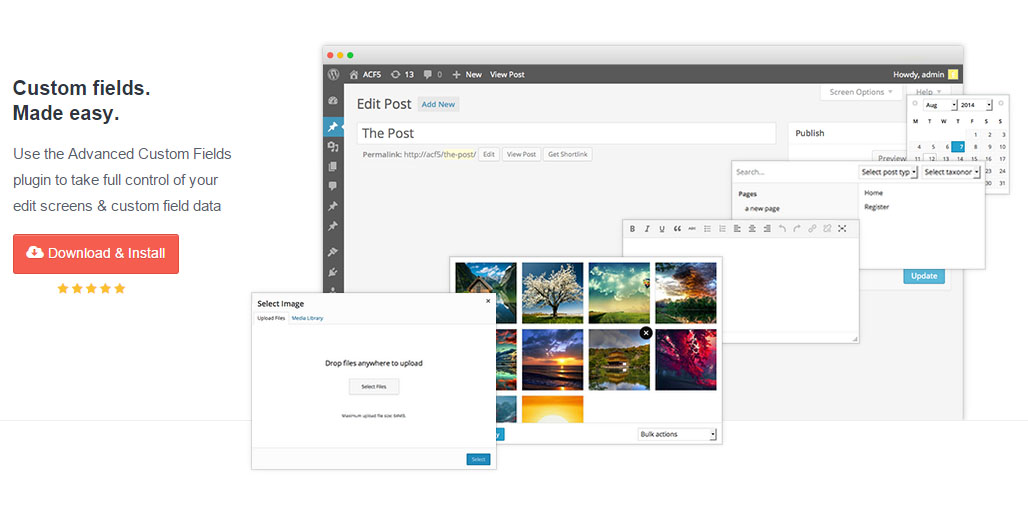Insert a bulleted list
Image resolution: width=1028 pixels, height=522 pixels.
point(707,228)
